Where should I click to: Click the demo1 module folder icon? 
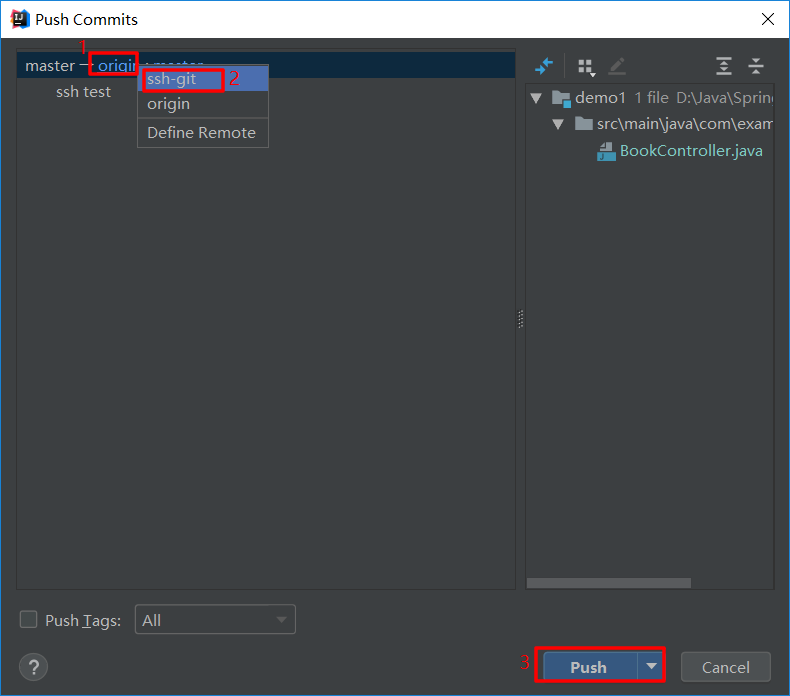pos(561,98)
